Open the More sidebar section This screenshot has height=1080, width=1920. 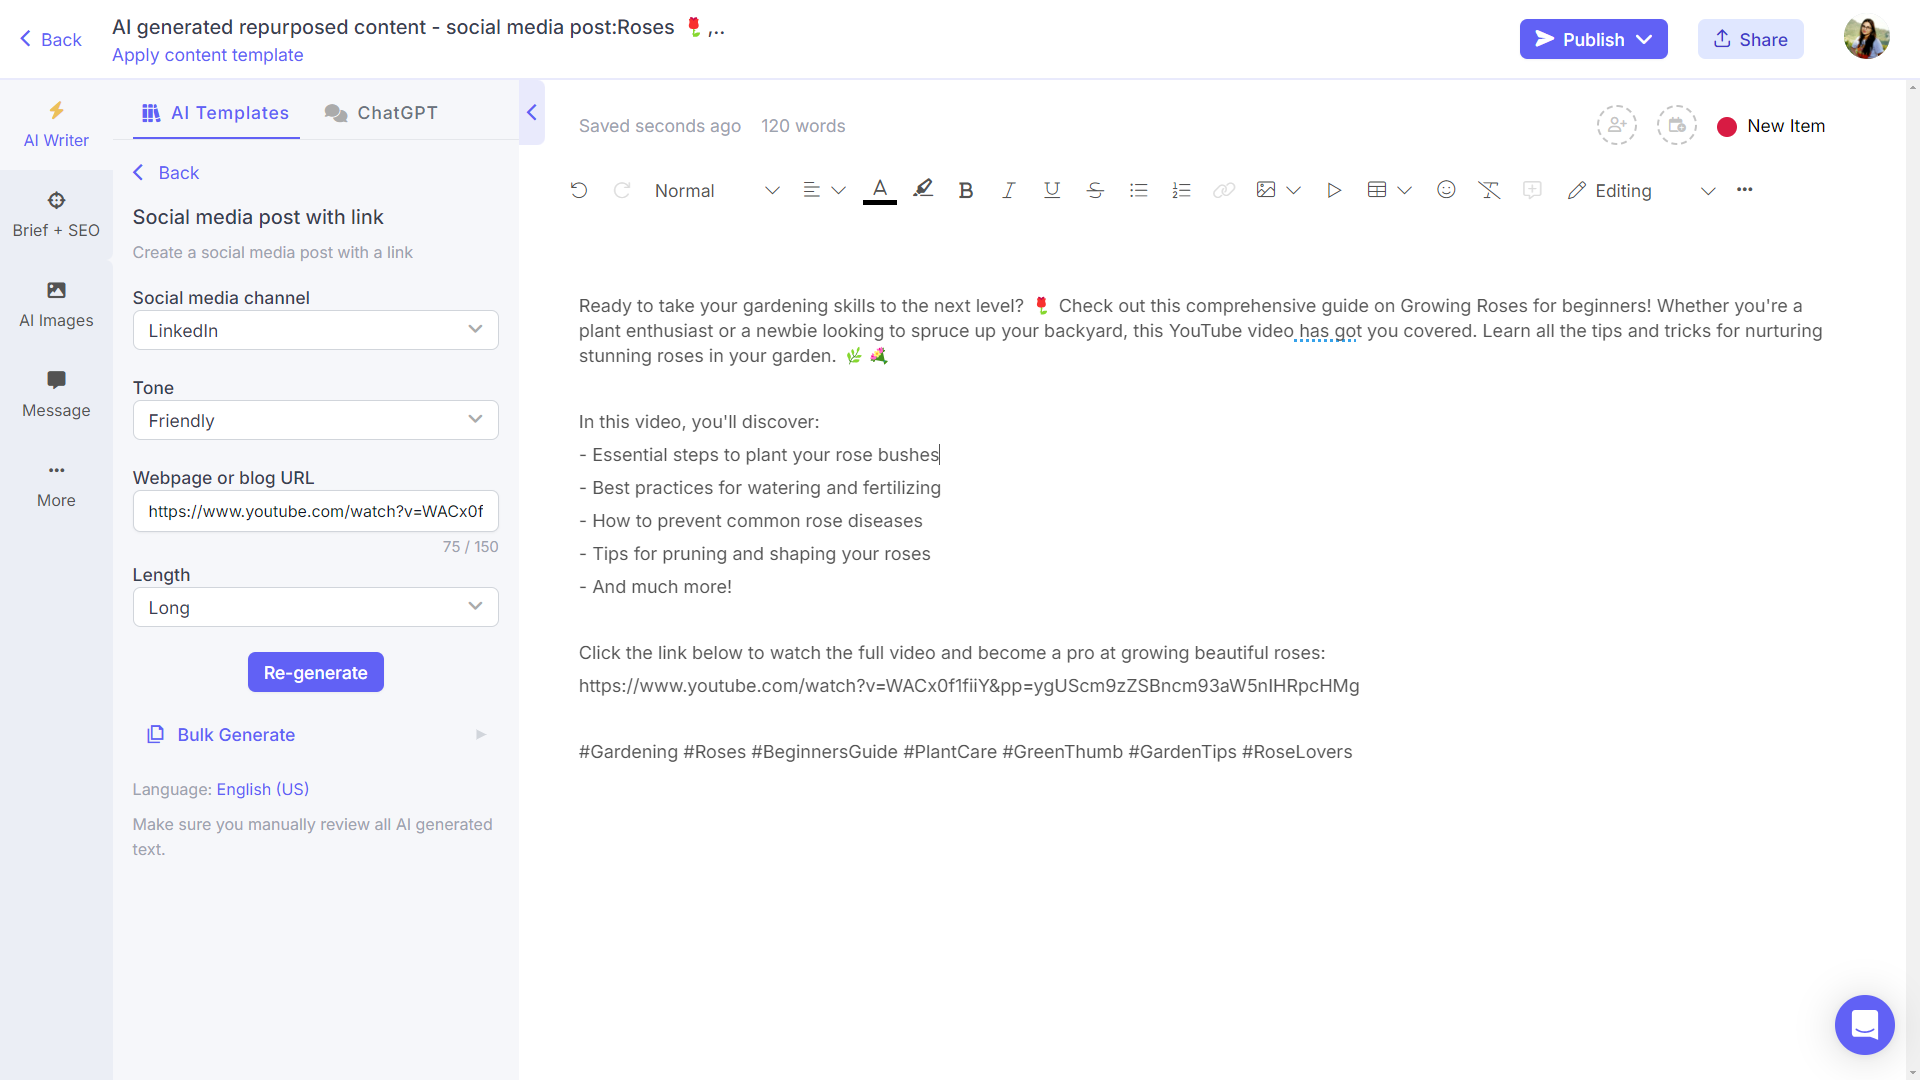56,485
